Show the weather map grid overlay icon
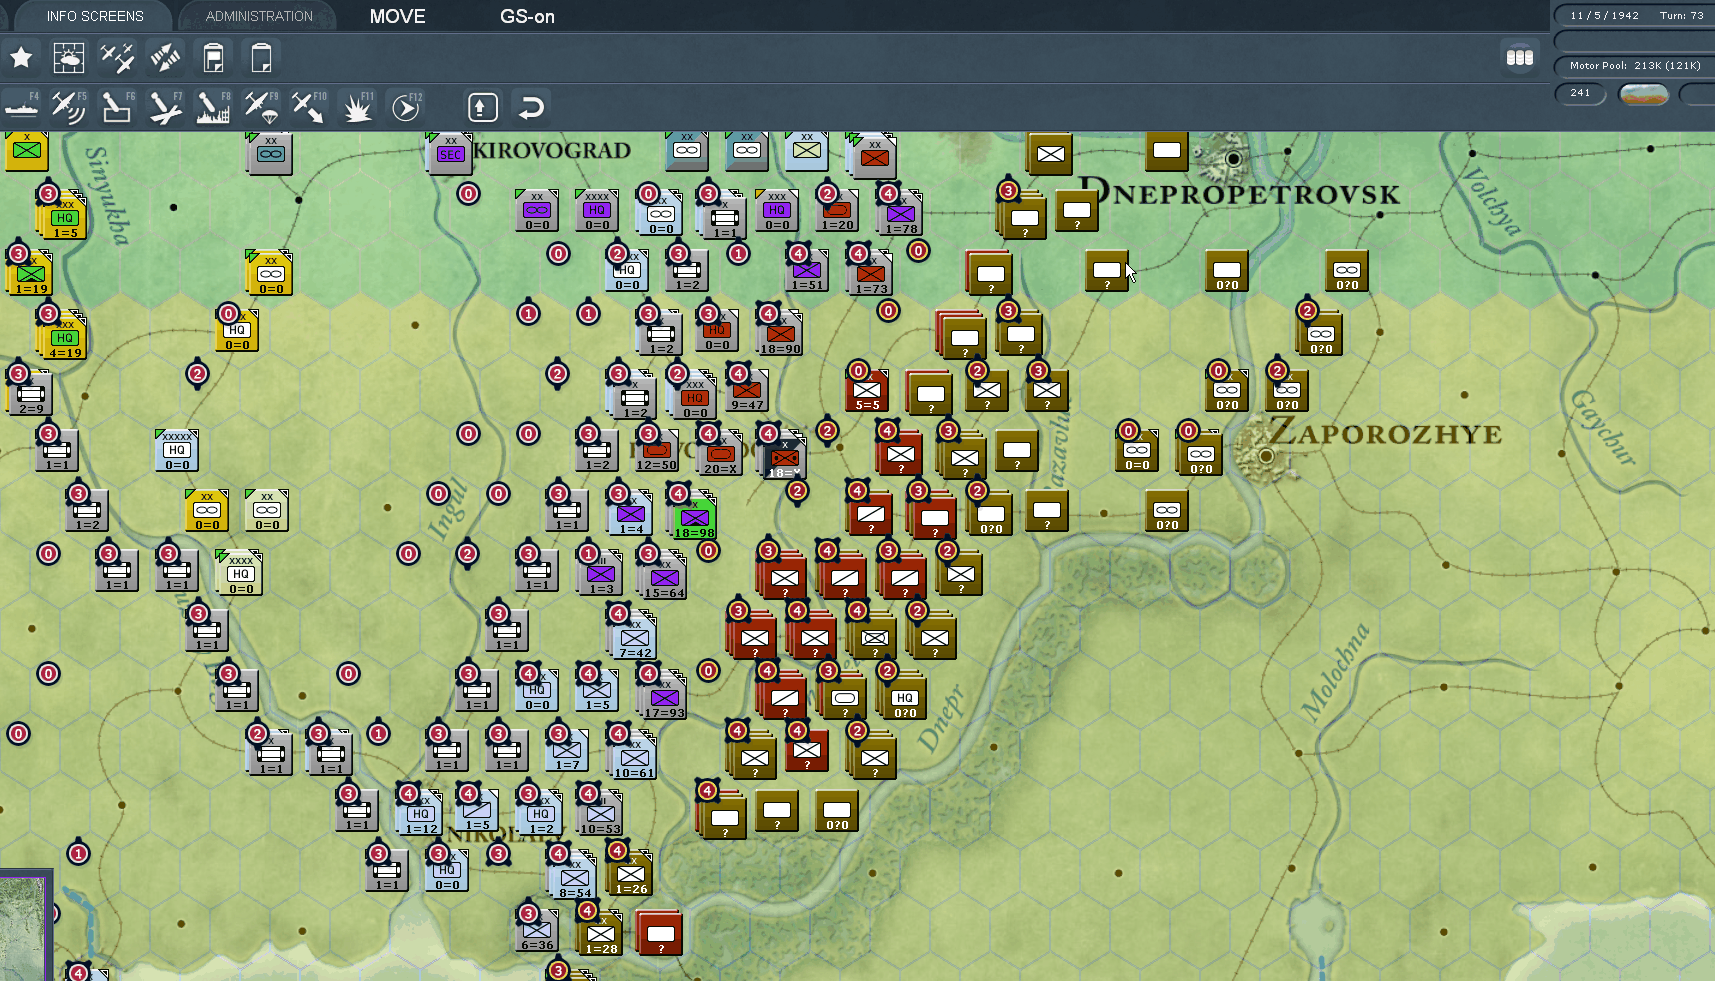Screen dimensions: 1715x981 pos(69,58)
